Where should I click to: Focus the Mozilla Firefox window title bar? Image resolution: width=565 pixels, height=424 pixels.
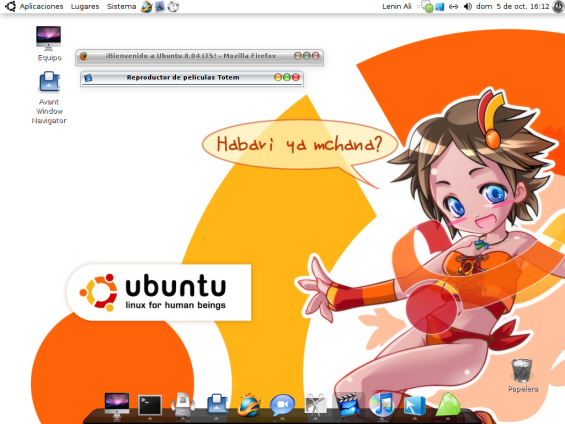point(199,57)
